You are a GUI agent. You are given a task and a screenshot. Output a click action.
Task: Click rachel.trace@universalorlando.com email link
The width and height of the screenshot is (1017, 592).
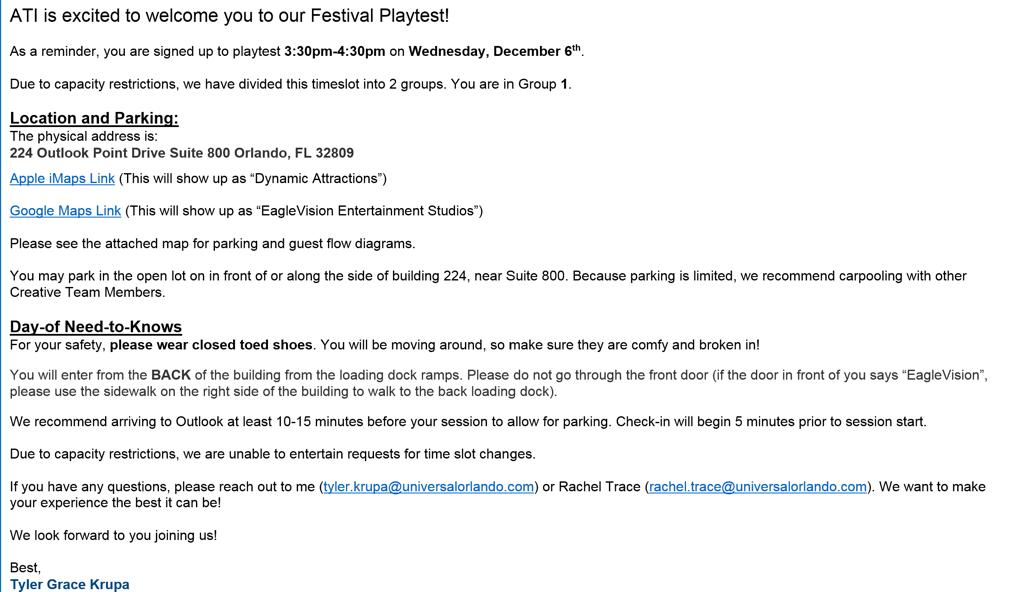tap(758, 486)
